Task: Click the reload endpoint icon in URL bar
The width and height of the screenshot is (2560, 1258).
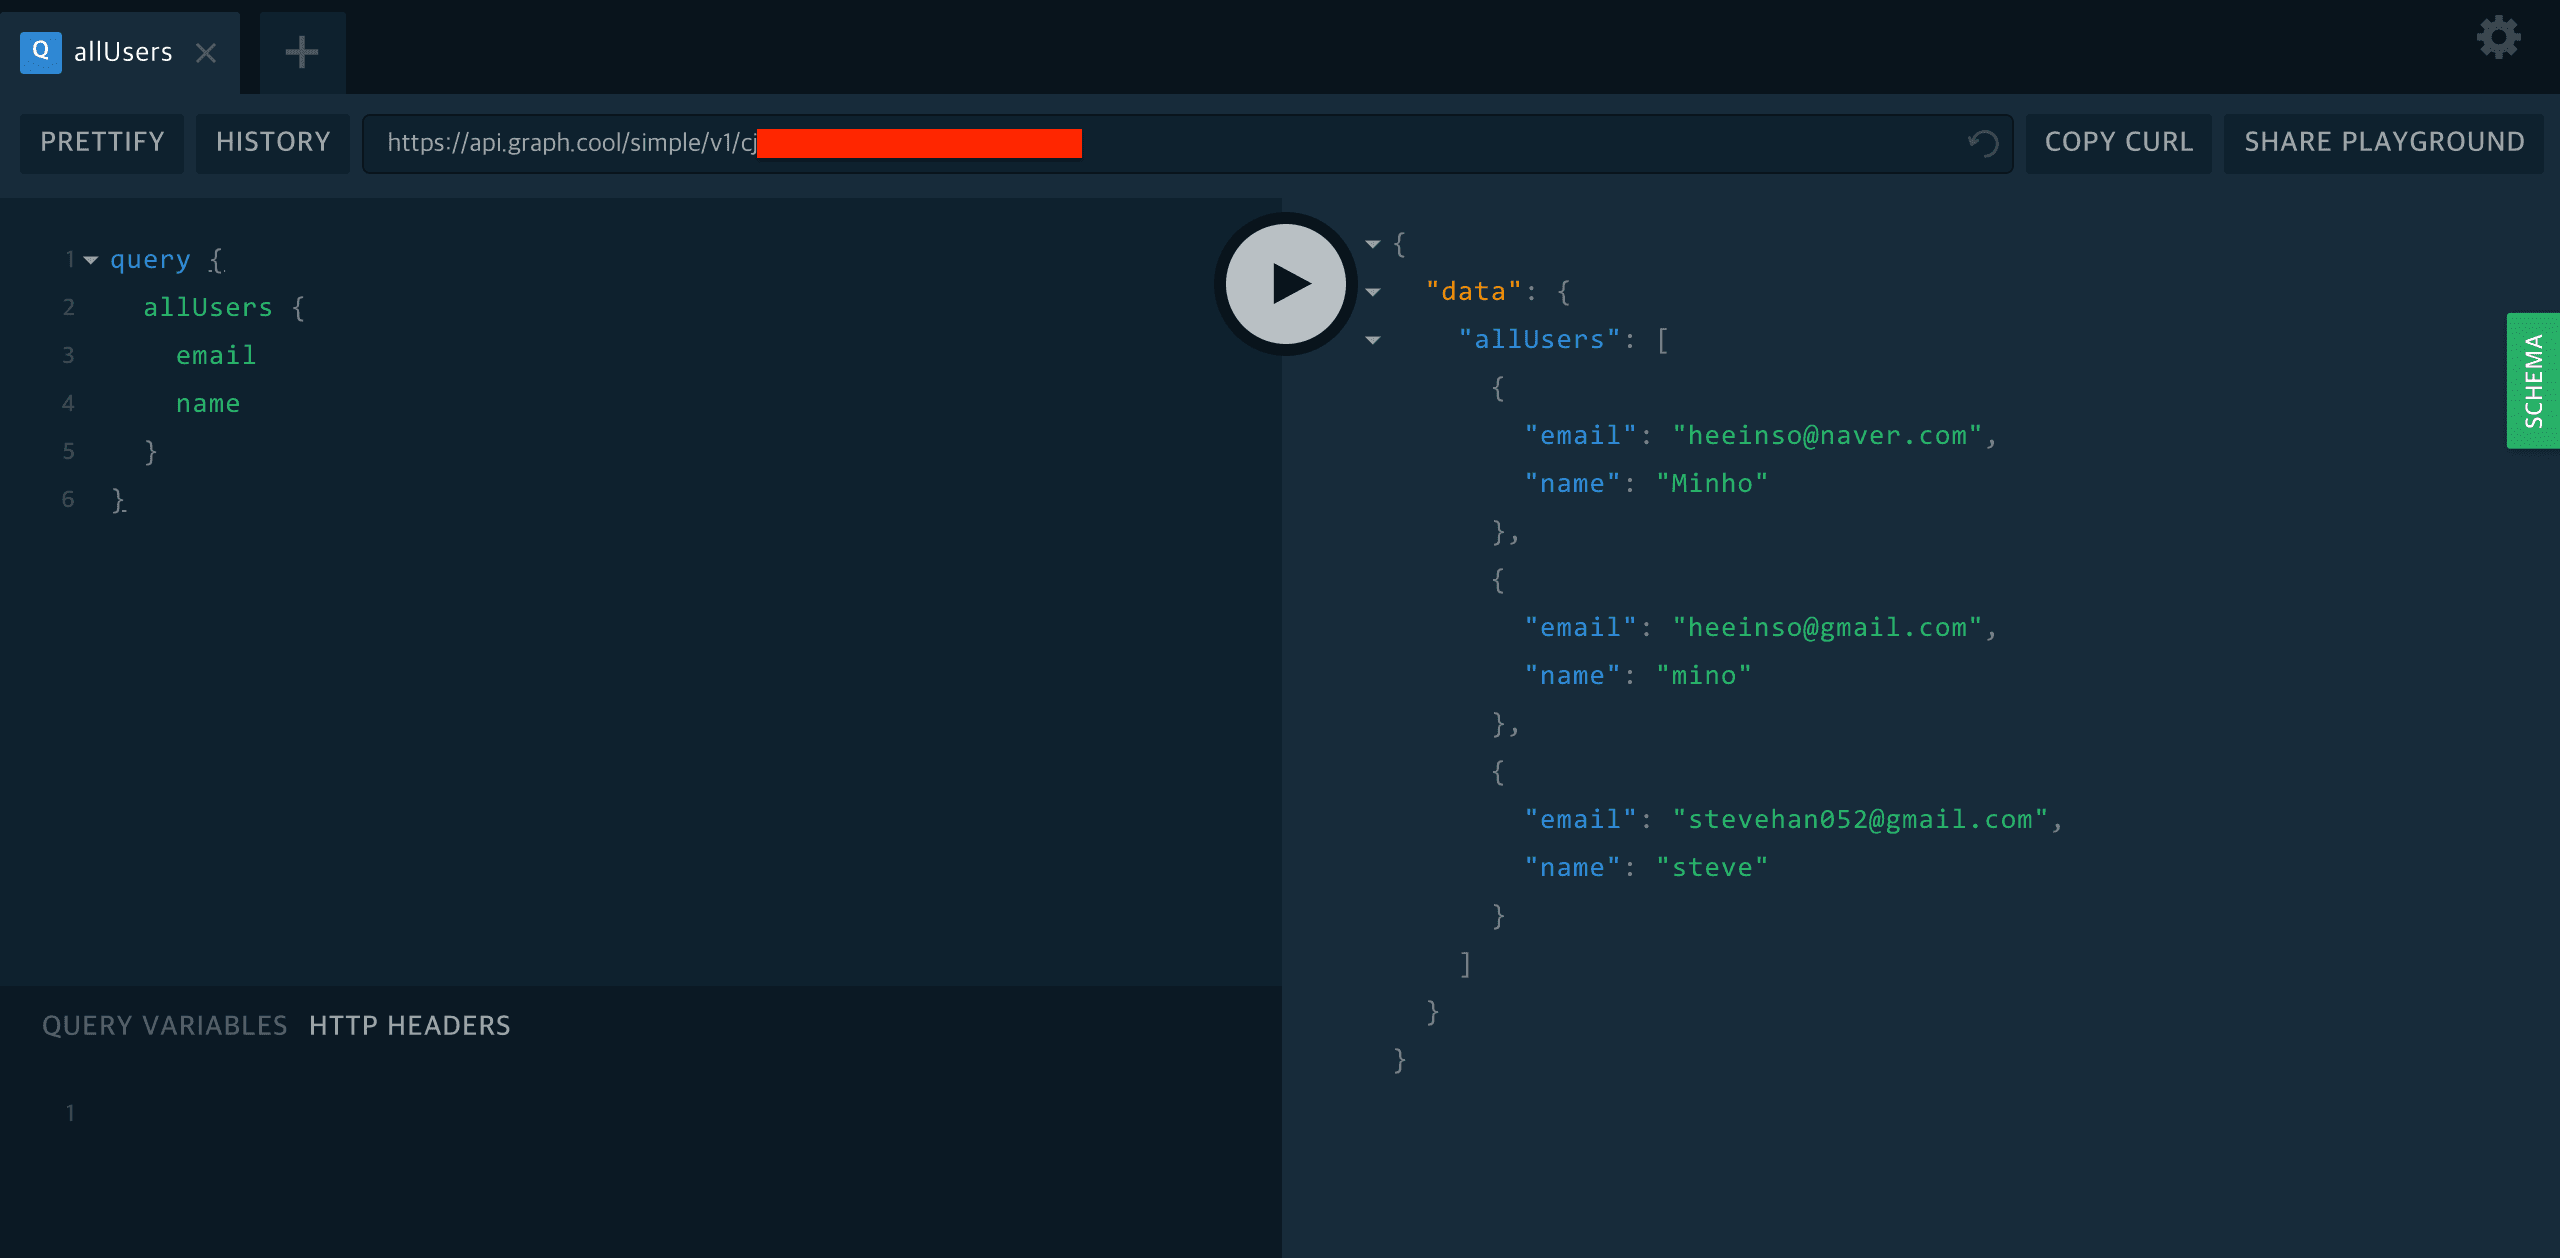Action: coord(1983,143)
